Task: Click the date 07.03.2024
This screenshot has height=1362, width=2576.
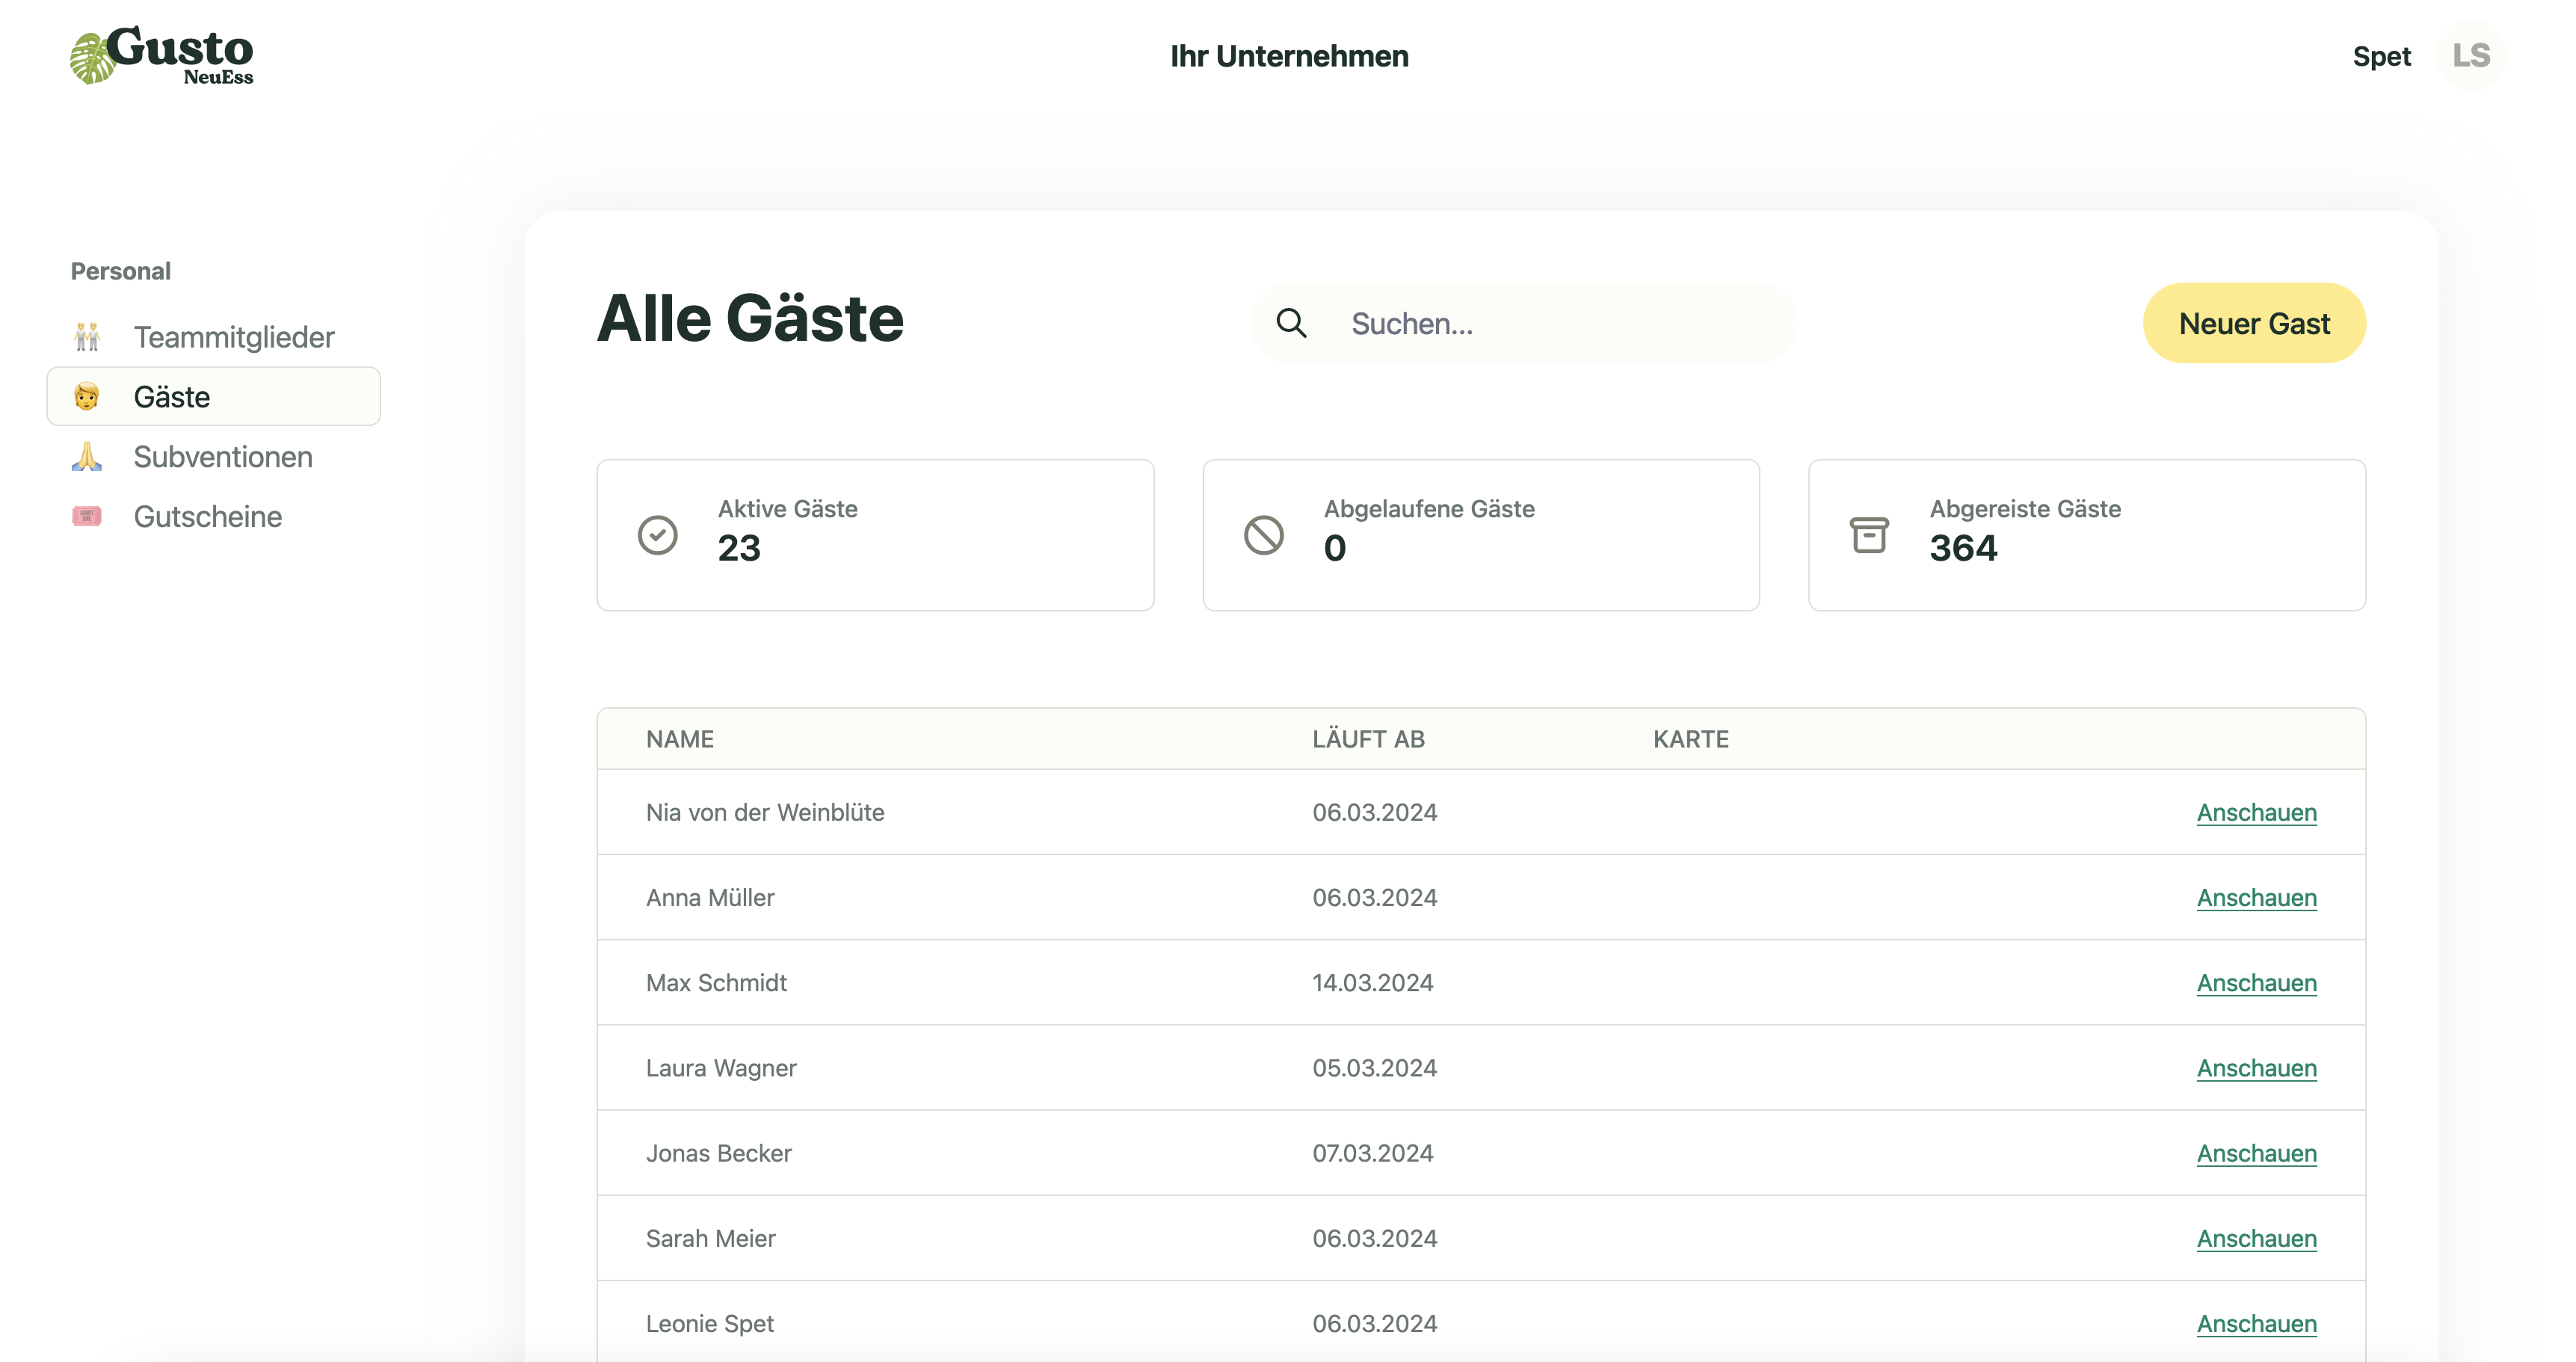Action: coord(1372,1153)
